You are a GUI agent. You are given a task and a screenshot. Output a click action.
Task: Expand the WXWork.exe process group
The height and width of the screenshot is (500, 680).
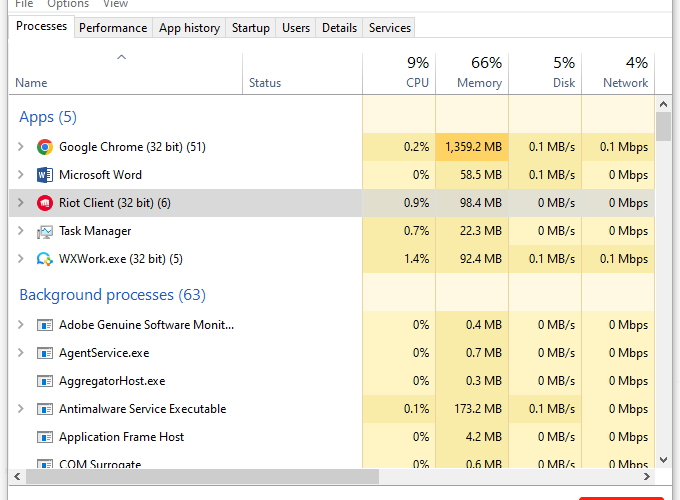(20, 259)
